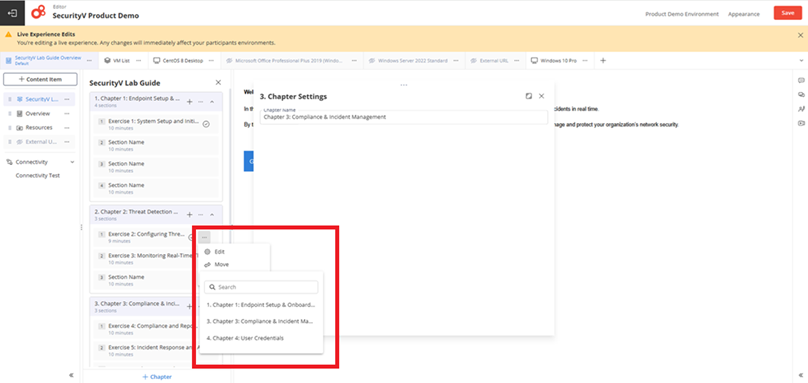Image resolution: width=808 pixels, height=383 pixels.
Task: Select Resources item in left sidebar
Action: [x=39, y=127]
